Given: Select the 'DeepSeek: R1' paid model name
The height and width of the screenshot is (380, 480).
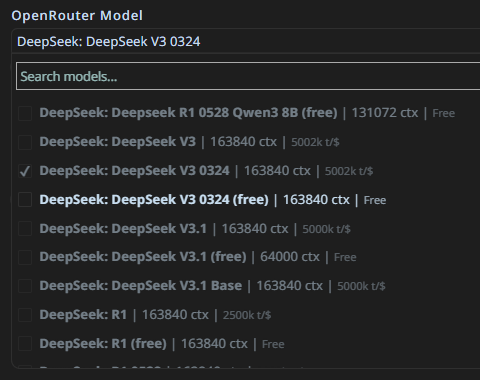Looking at the screenshot, I should (83, 315).
